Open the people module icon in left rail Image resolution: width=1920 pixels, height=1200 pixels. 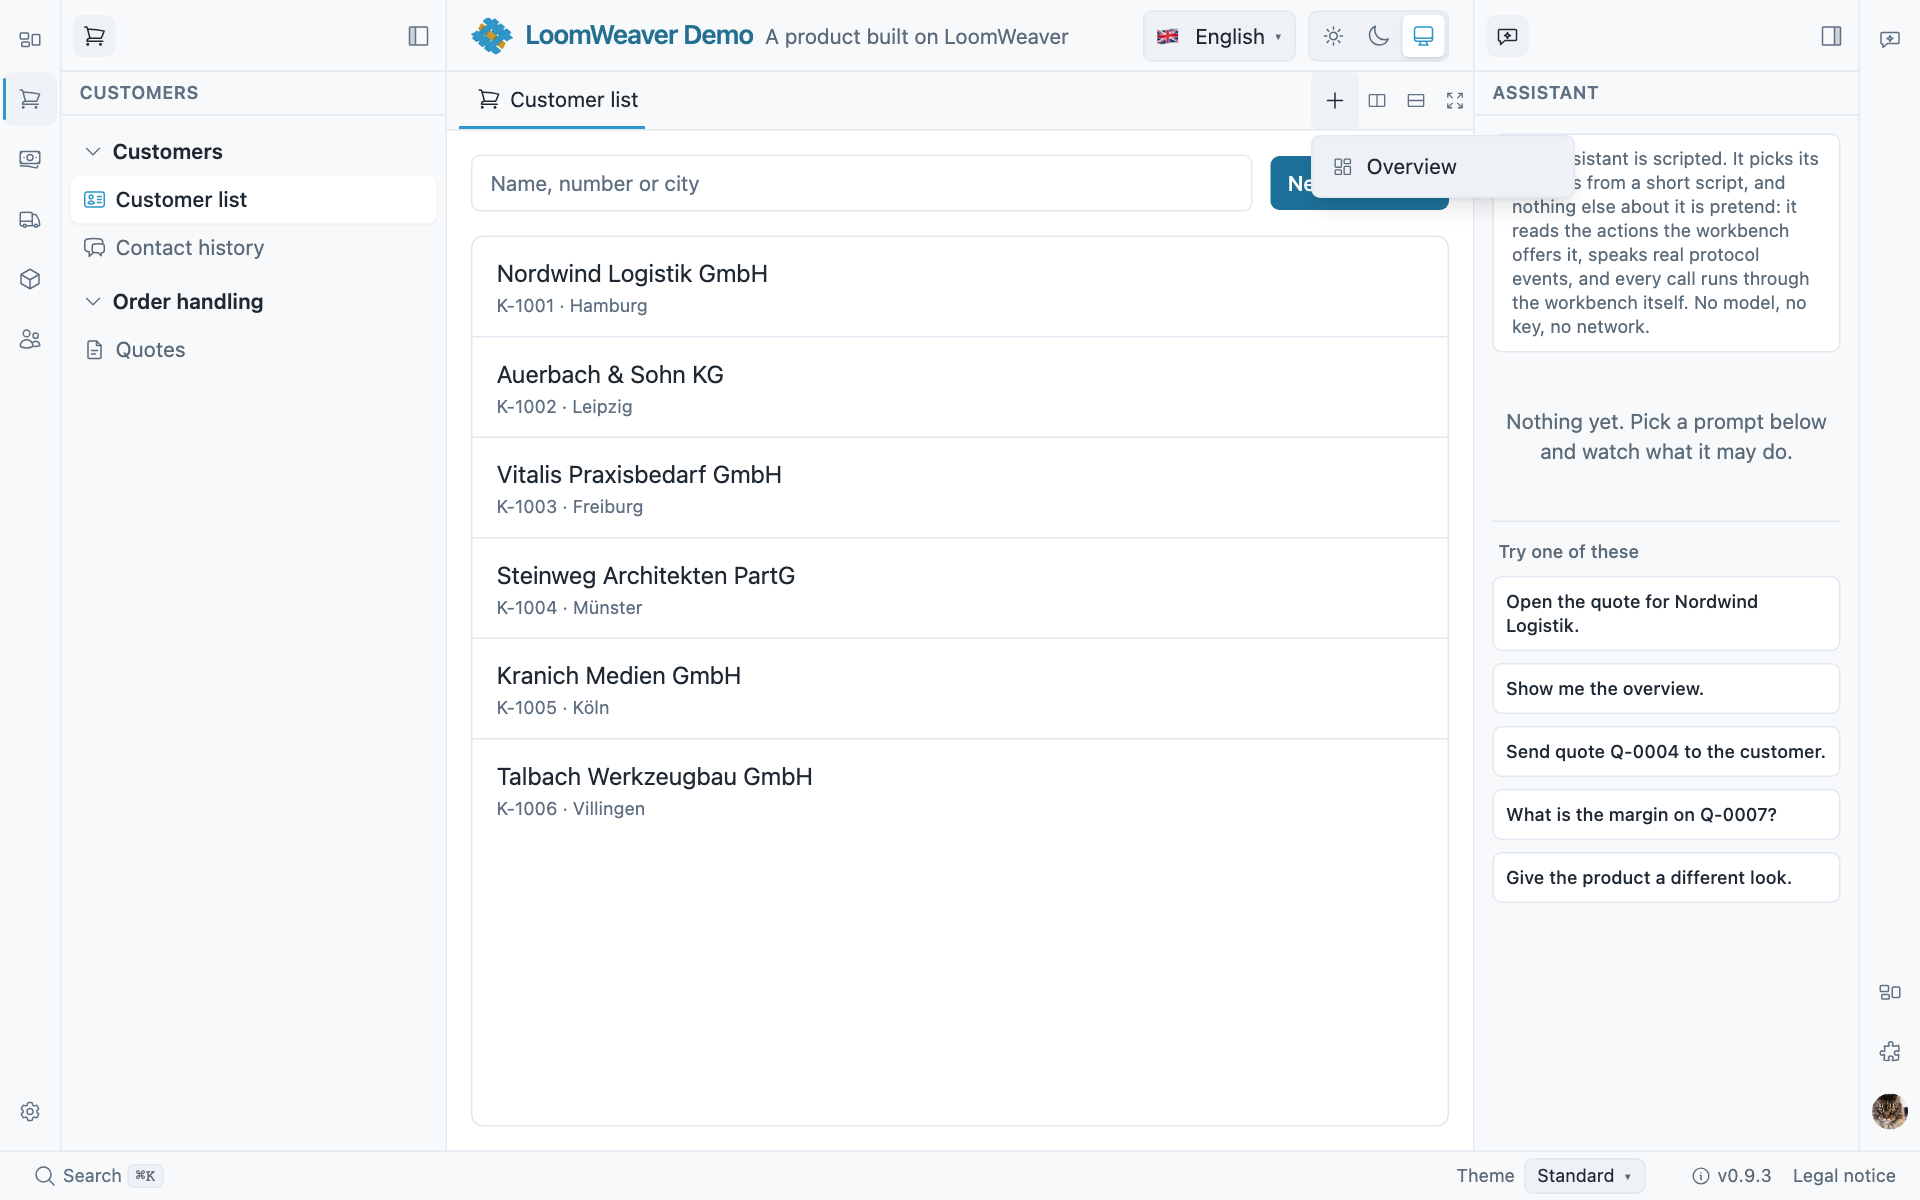30,339
